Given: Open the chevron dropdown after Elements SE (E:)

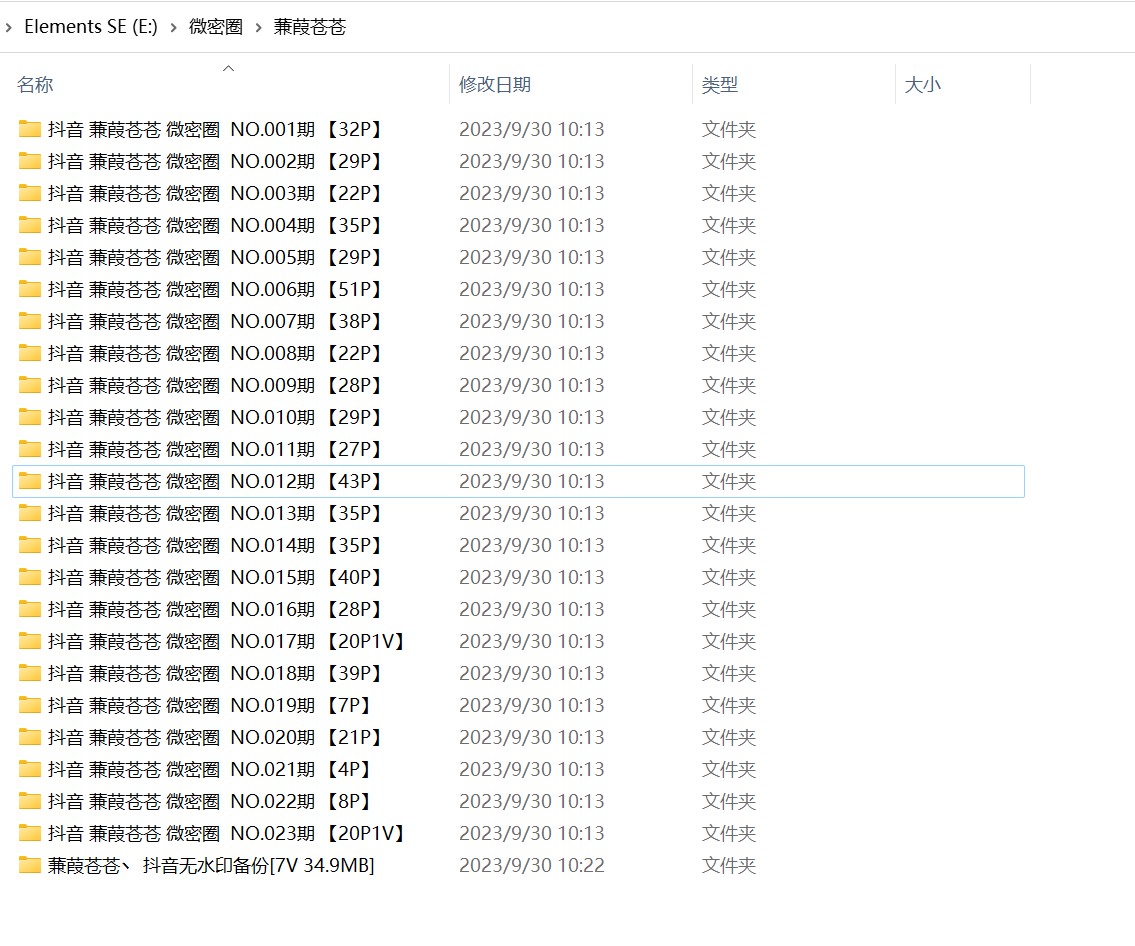Looking at the screenshot, I should [173, 27].
